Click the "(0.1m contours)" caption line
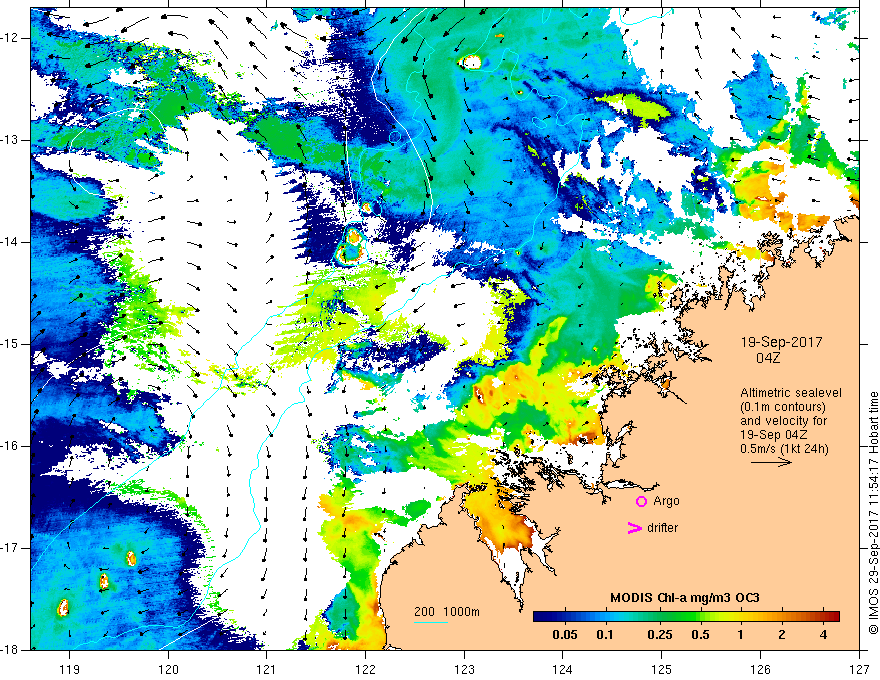Image resolution: width=880 pixels, height=680 pixels. pos(783,407)
